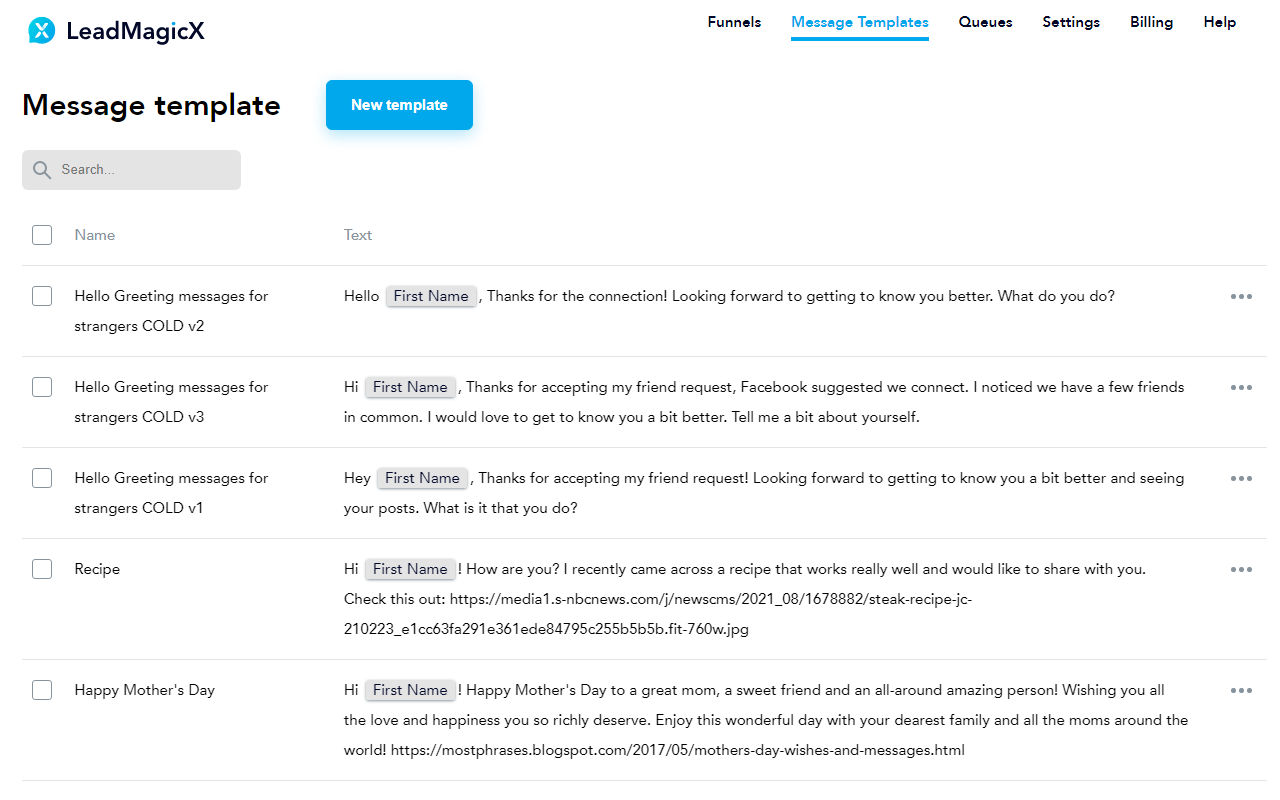Open the Billing page

point(1151,22)
